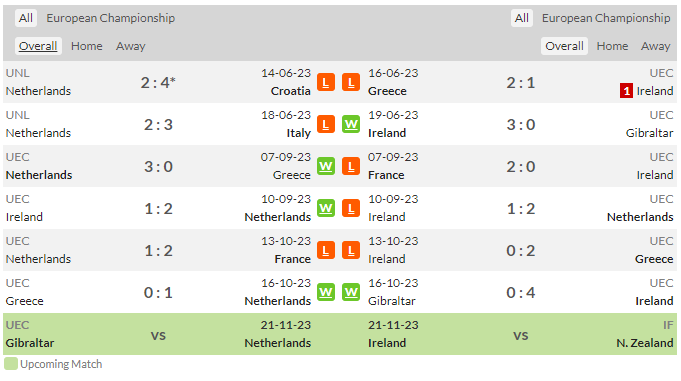This screenshot has width=681, height=381.
Task: Click the win badge for Ireland vs Gibraltar
Action: 351,124
